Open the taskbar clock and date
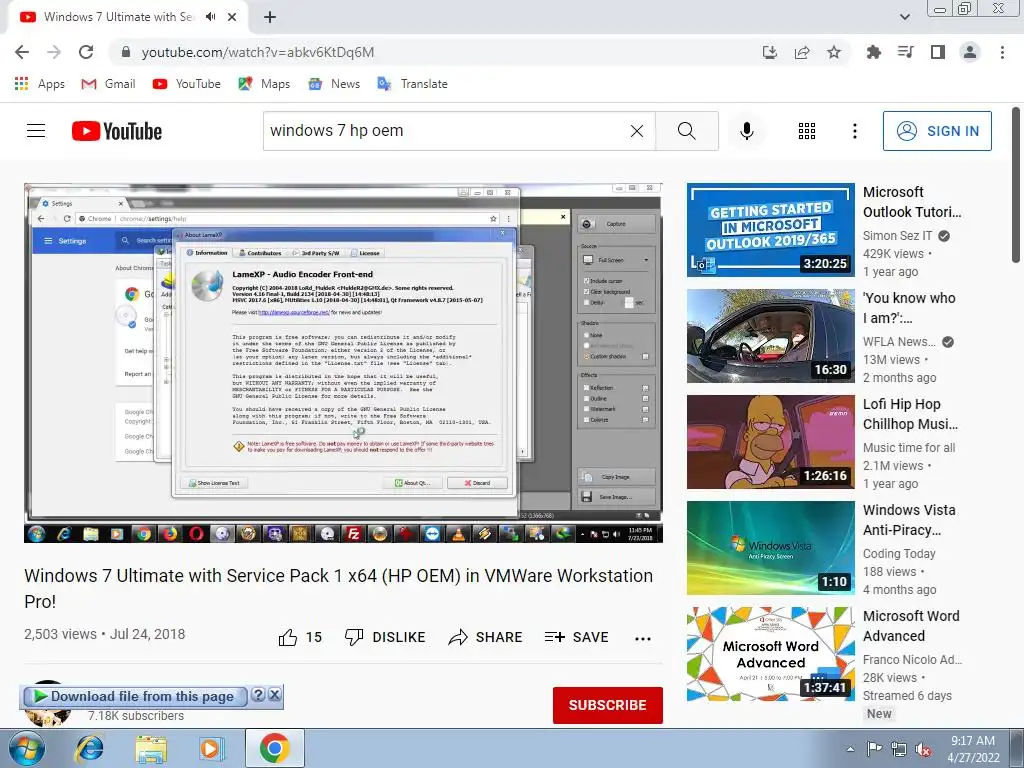This screenshot has height=768, width=1024. [973, 749]
